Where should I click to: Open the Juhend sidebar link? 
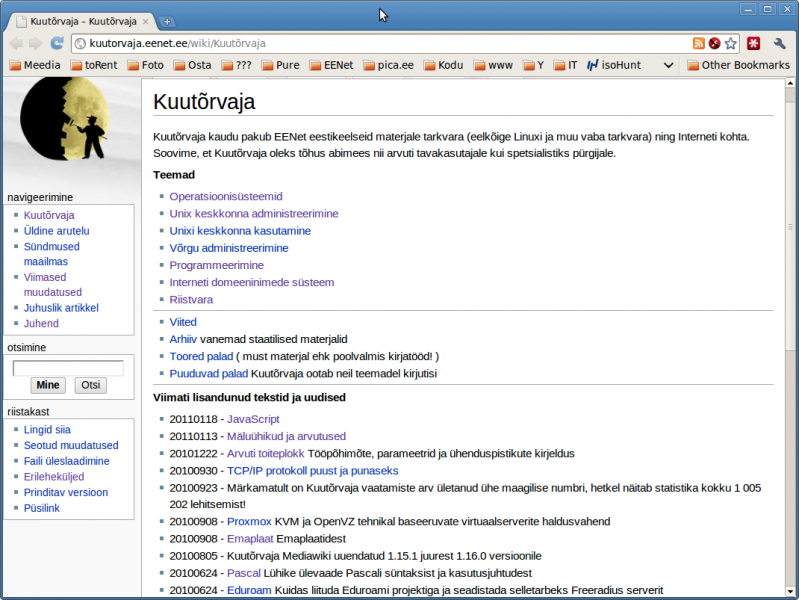(41, 324)
